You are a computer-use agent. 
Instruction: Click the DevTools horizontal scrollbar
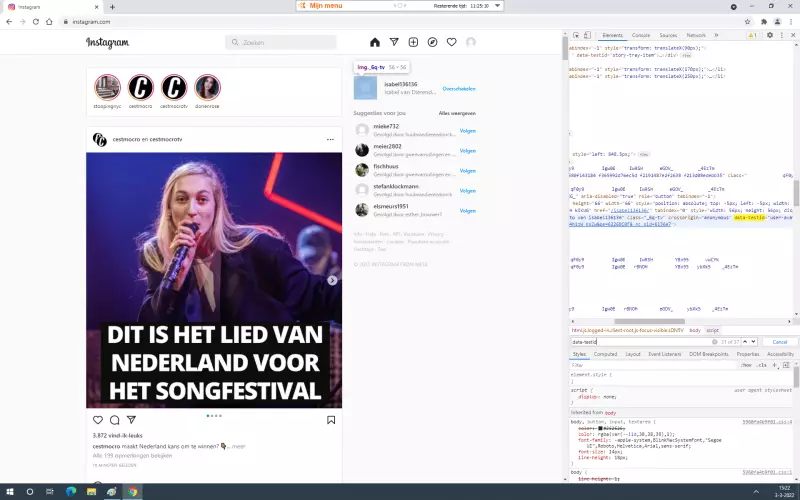tap(649, 321)
